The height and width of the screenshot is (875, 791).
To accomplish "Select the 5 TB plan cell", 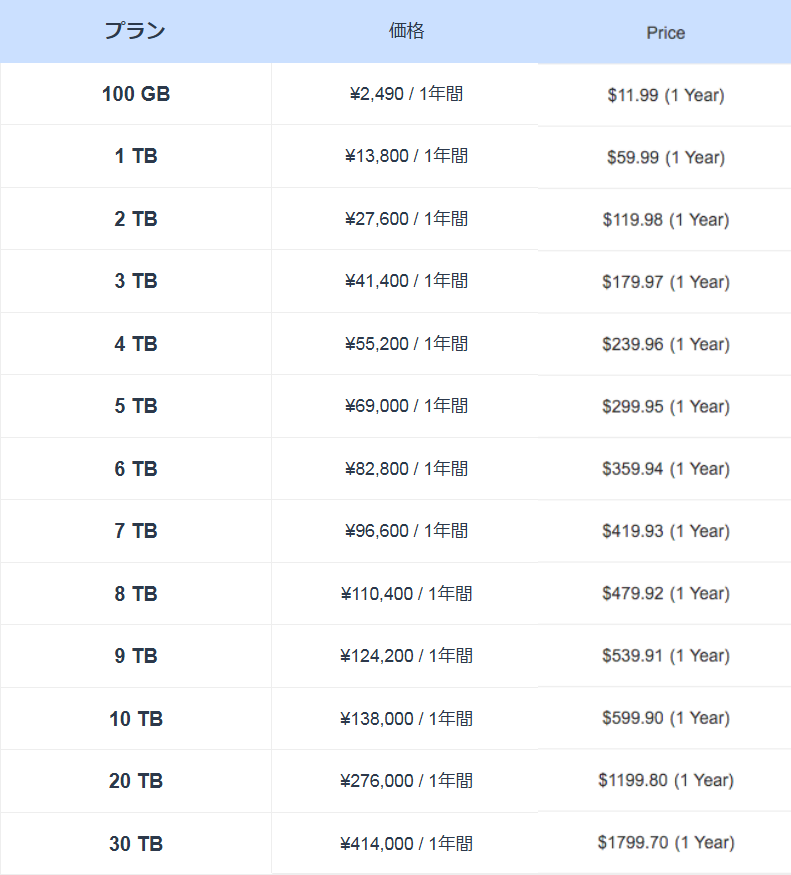I will pos(136,406).
